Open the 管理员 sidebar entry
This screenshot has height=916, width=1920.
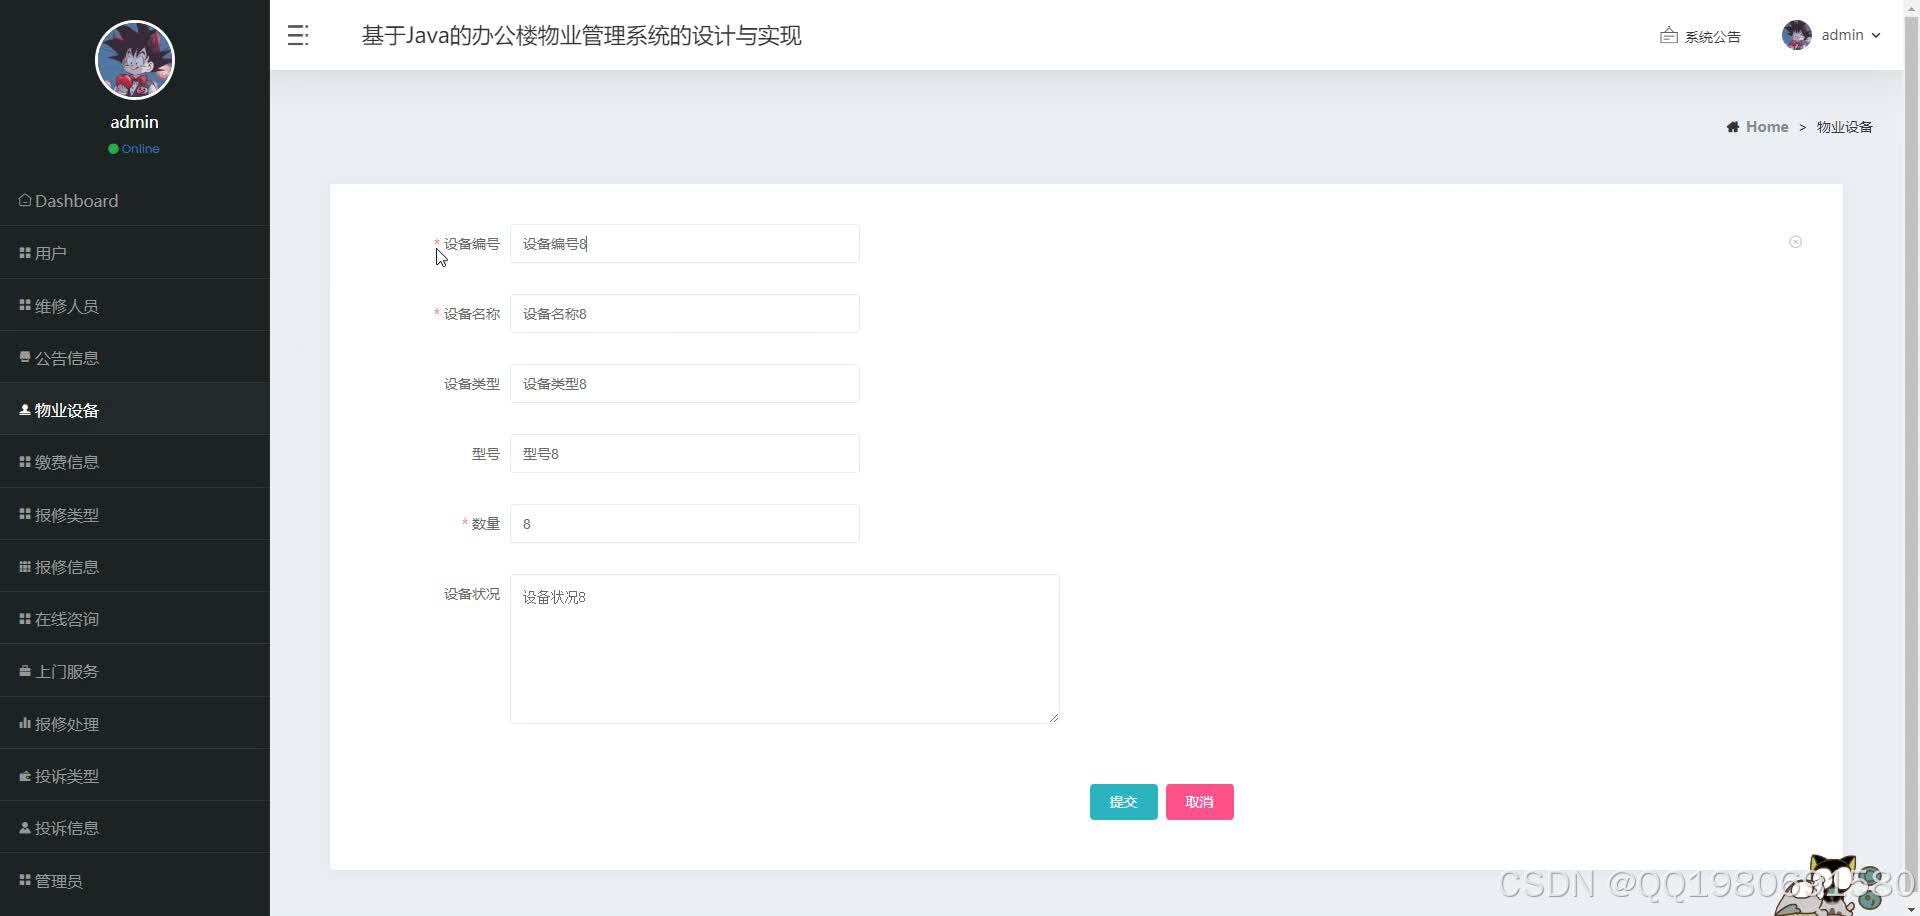click(57, 880)
